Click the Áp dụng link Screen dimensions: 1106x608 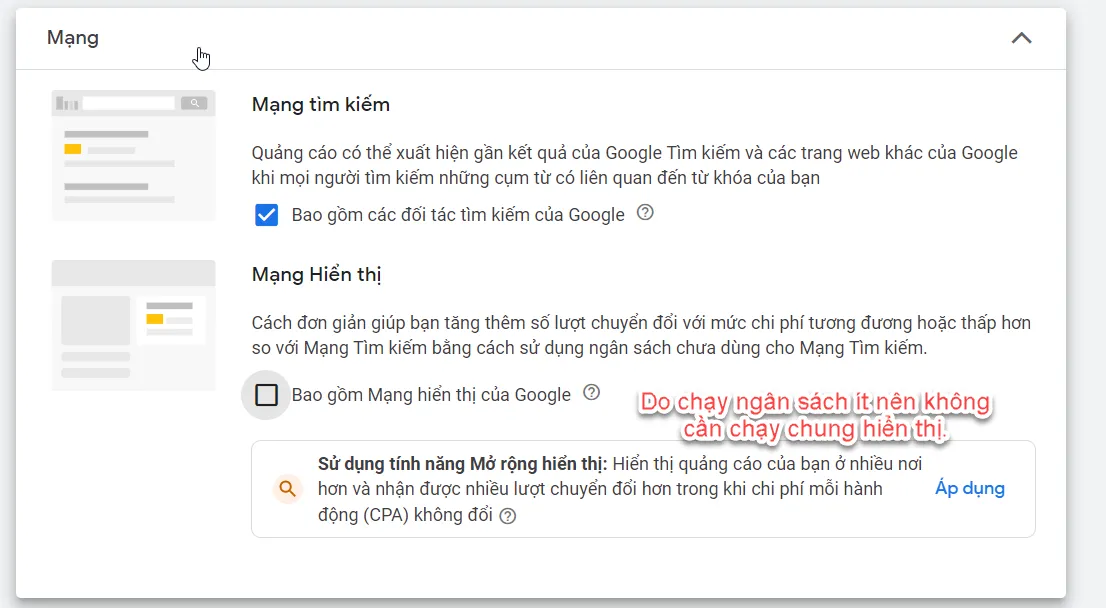click(x=970, y=488)
